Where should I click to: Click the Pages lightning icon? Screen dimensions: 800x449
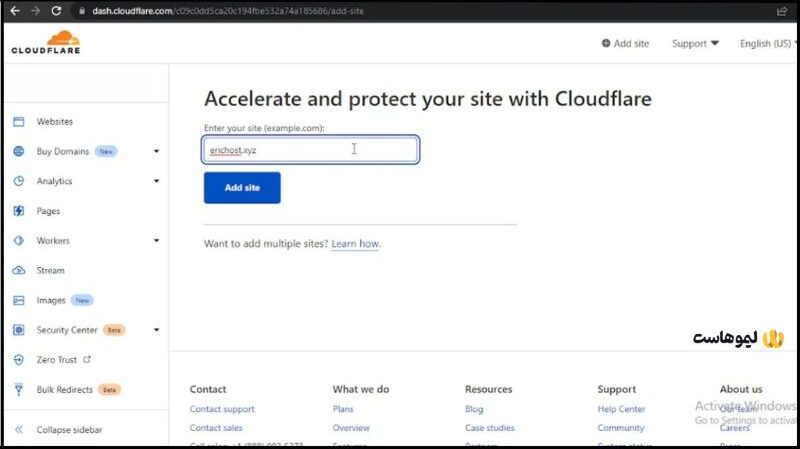point(19,211)
